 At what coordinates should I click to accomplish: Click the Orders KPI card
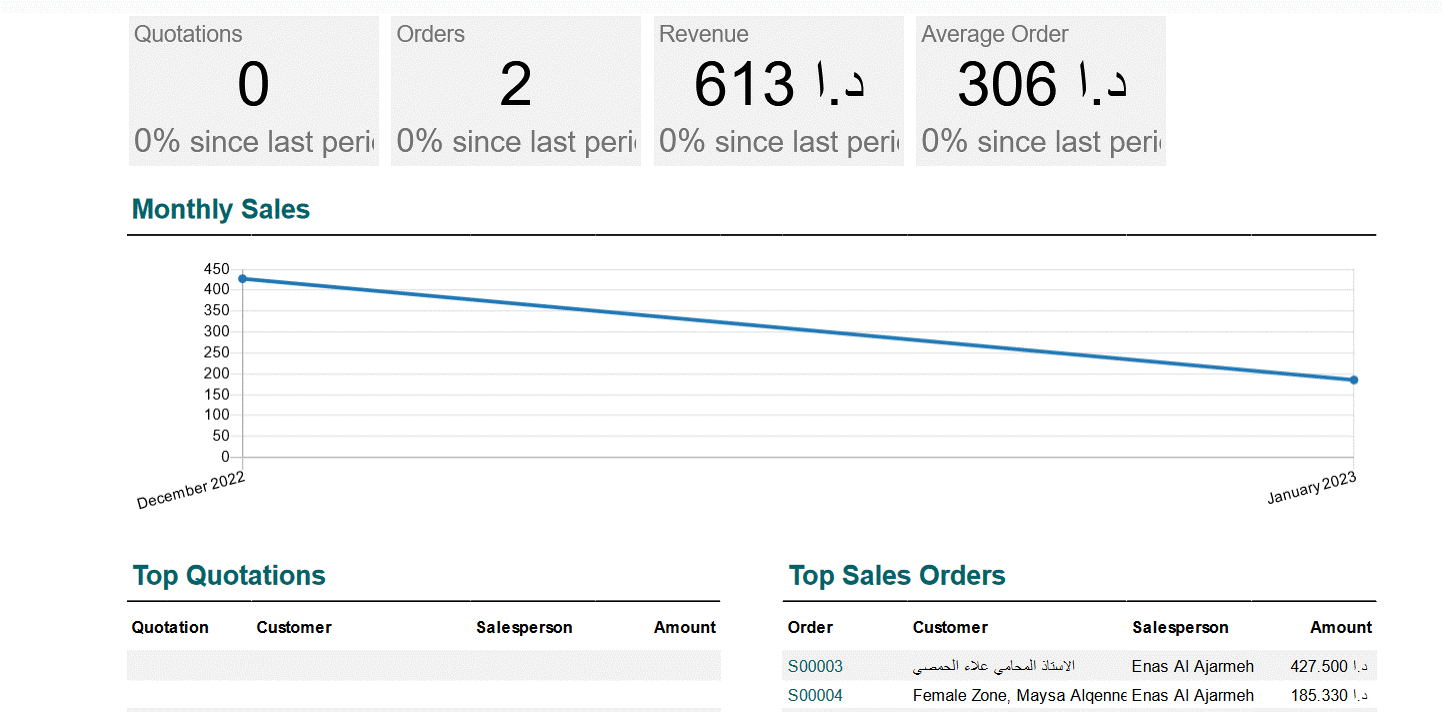(x=515, y=91)
